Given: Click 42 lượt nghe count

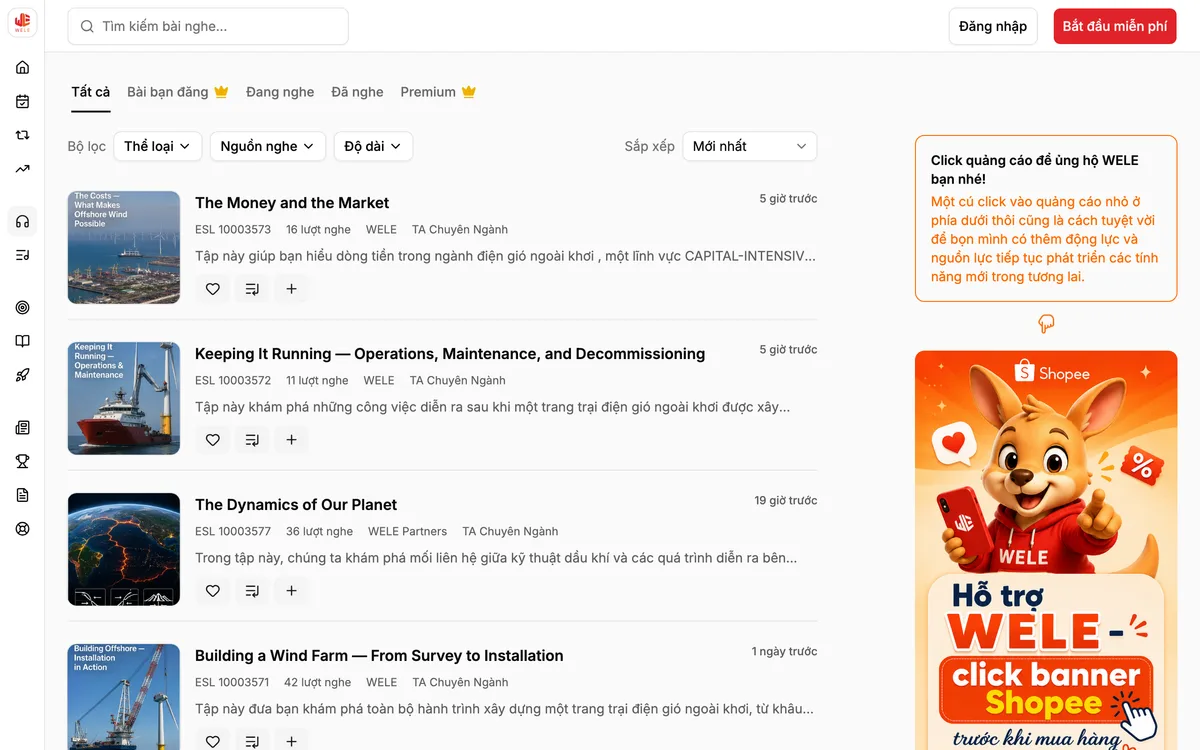Looking at the screenshot, I should (x=318, y=683).
